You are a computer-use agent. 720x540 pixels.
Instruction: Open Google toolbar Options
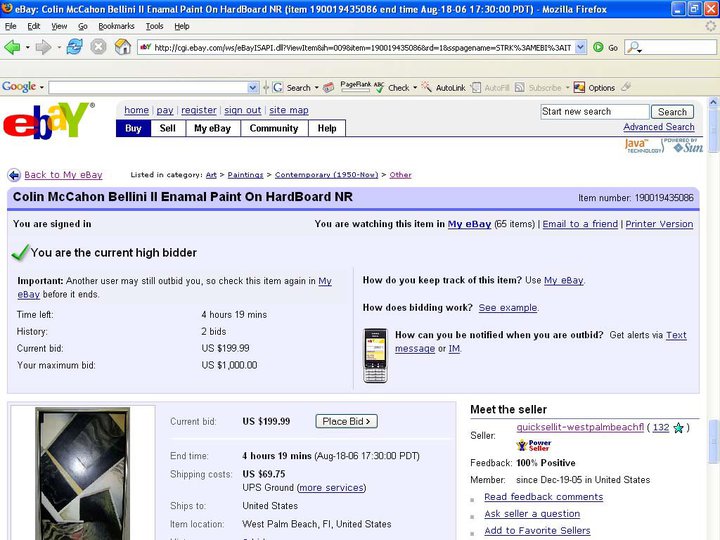click(x=595, y=87)
